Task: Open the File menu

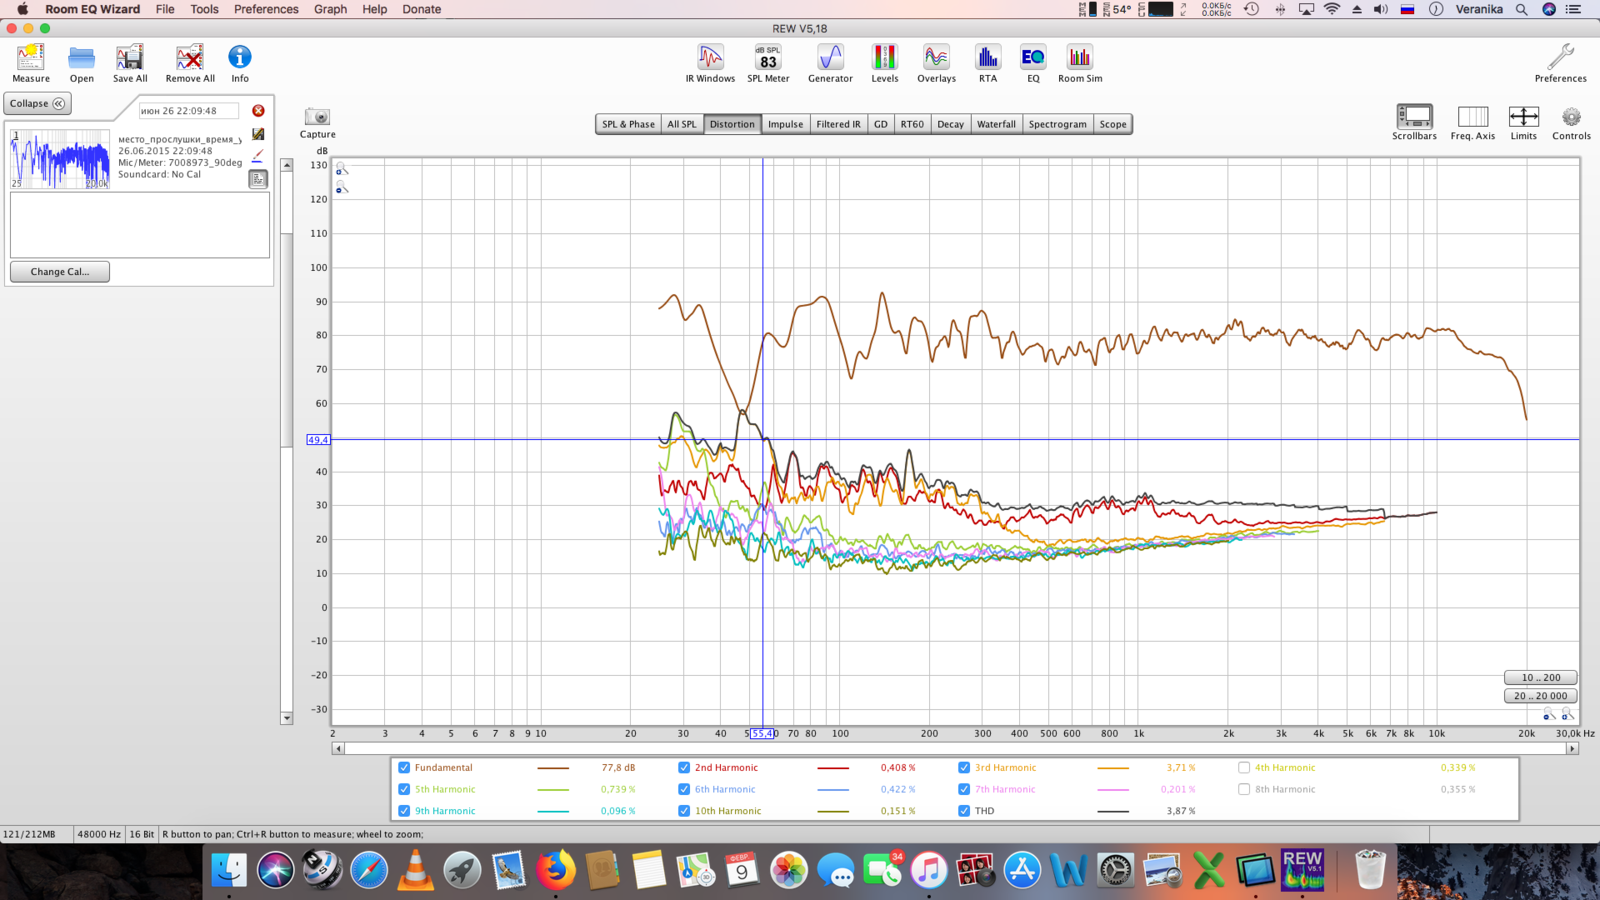Action: 165,9
